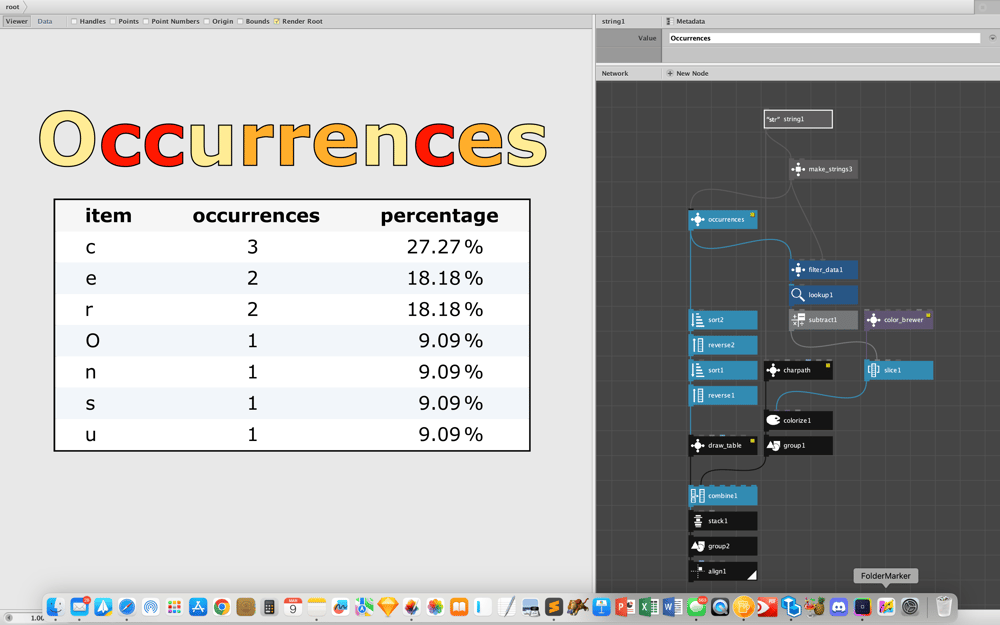The height and width of the screenshot is (625, 1000).
Task: Click the Metadata icon in parameter panel
Action: 669,21
